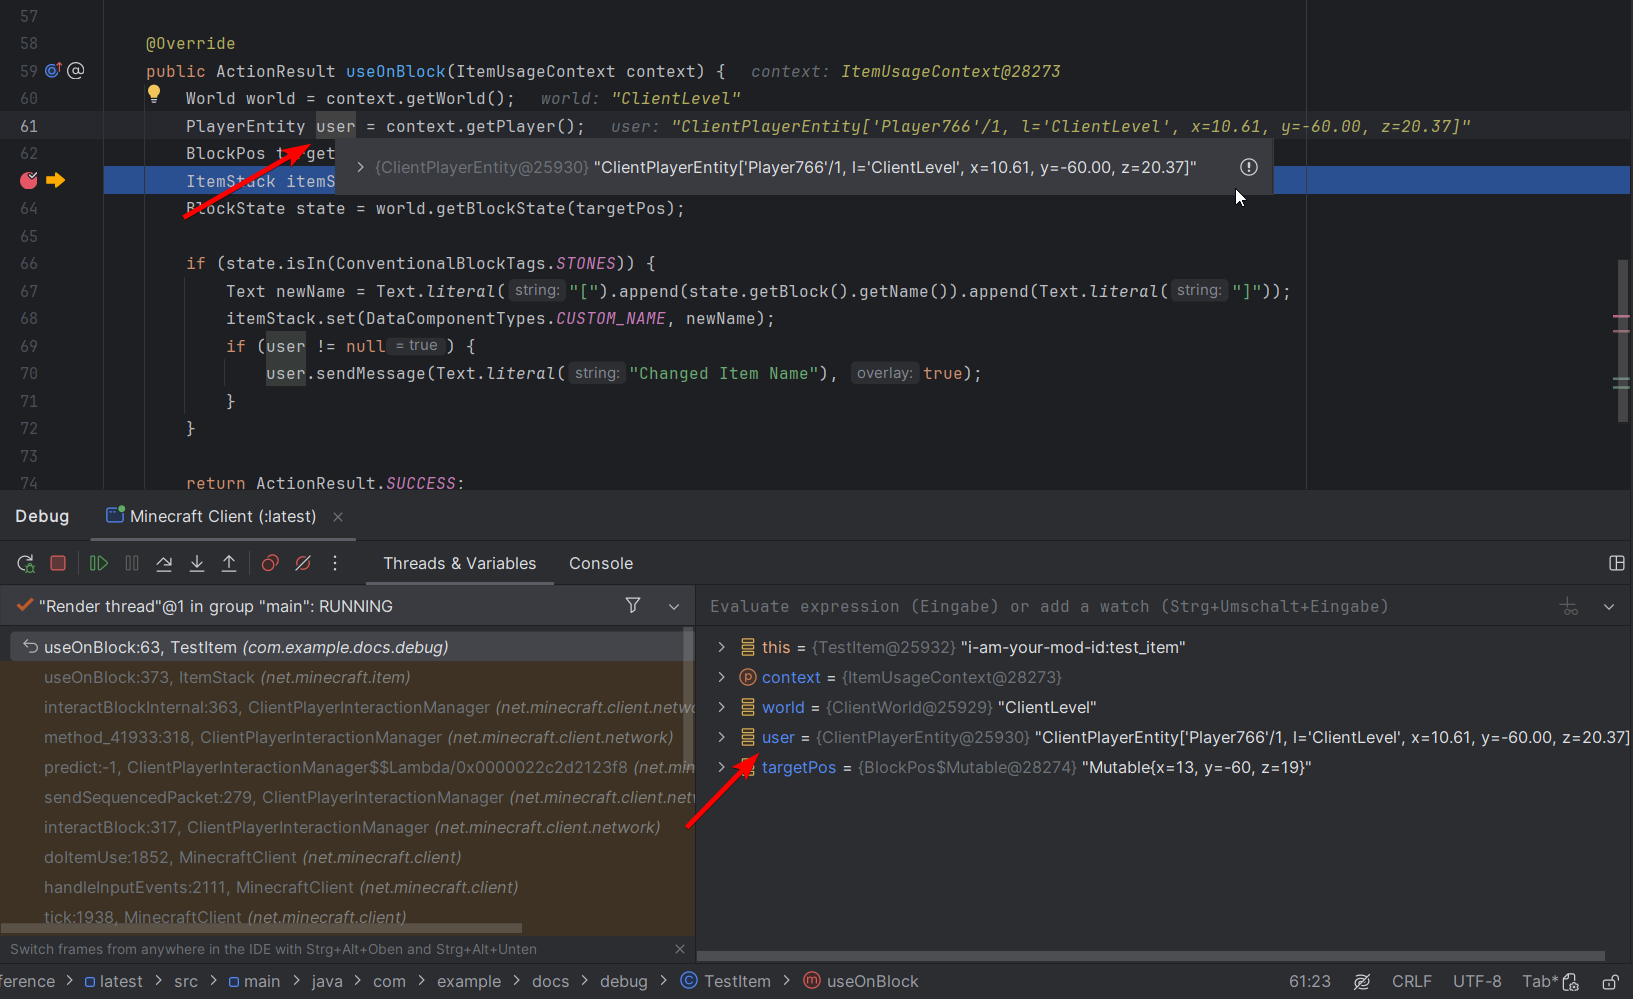Open the View Breakpoints dialog
Screen dimensions: 1633x999
[x=270, y=563]
